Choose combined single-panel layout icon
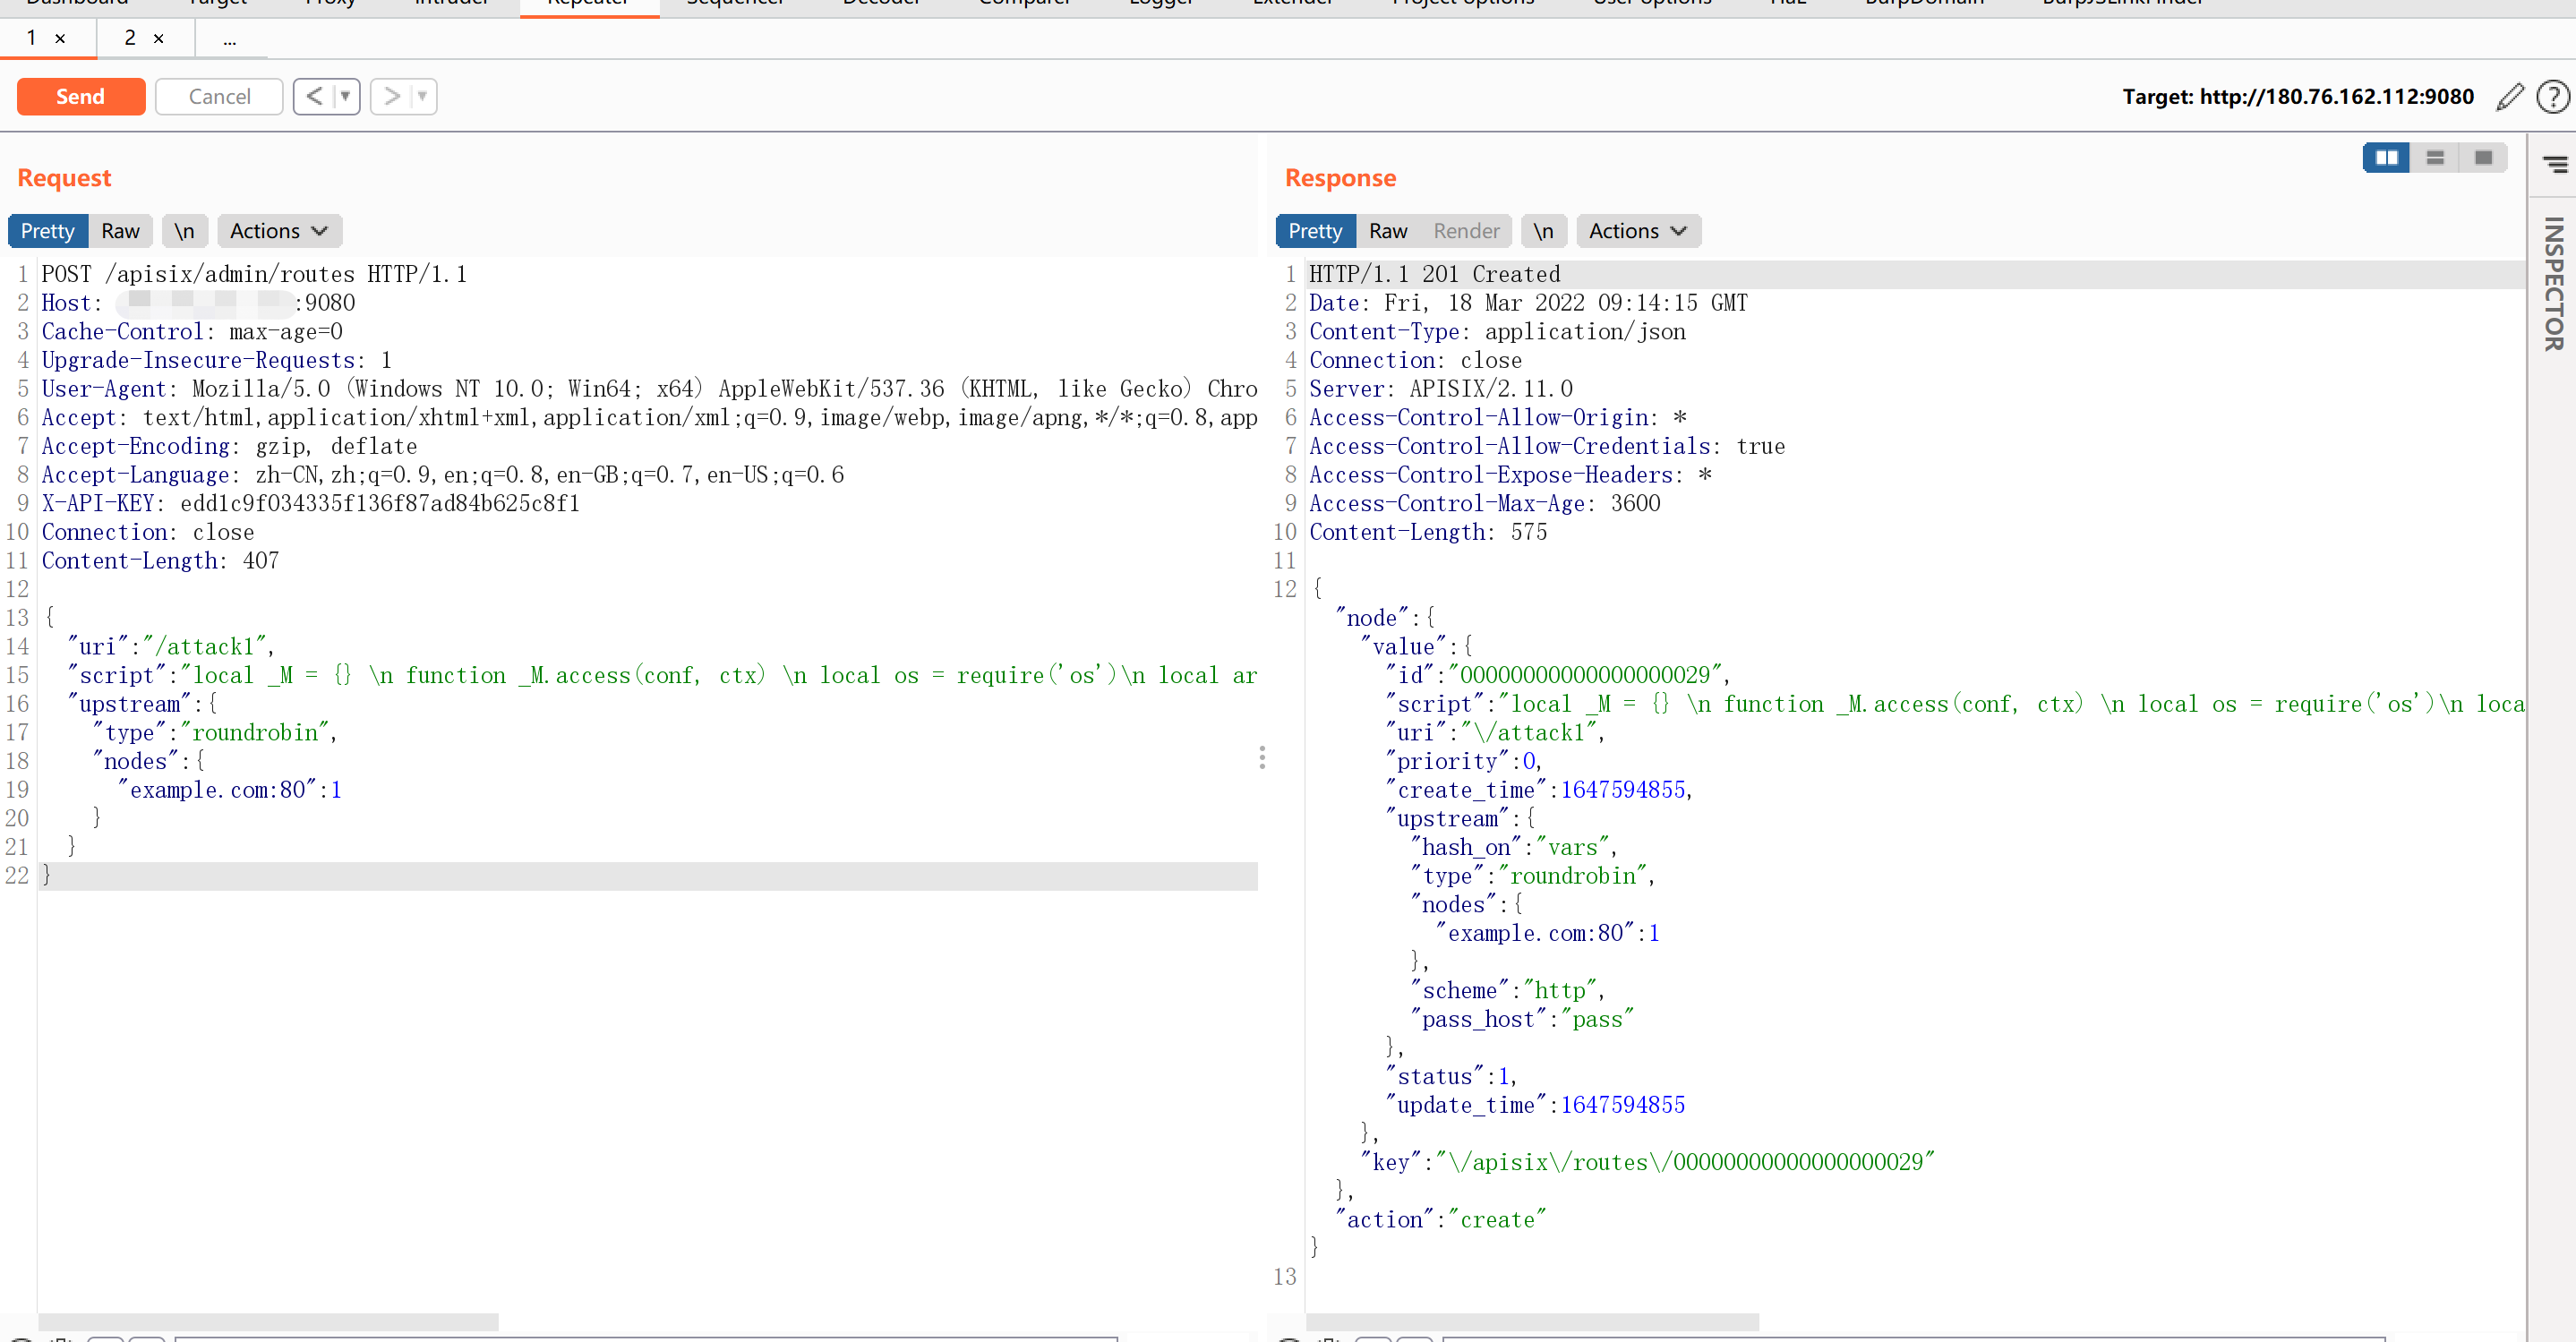2576x1342 pixels. pyautogui.click(x=2483, y=158)
